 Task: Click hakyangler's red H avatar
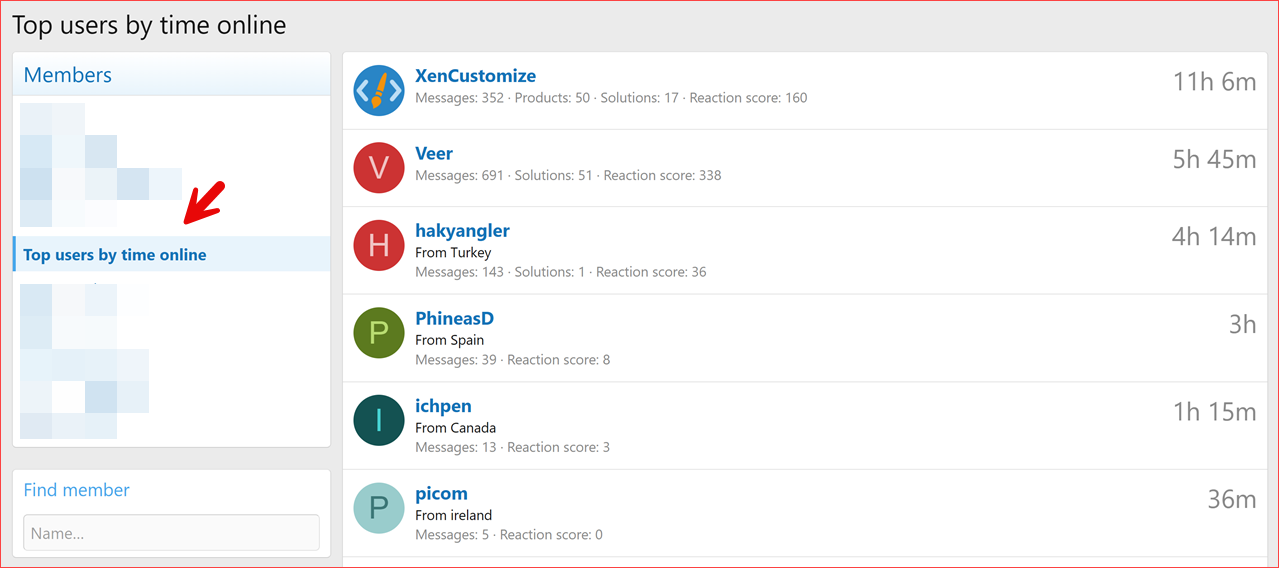(378, 246)
